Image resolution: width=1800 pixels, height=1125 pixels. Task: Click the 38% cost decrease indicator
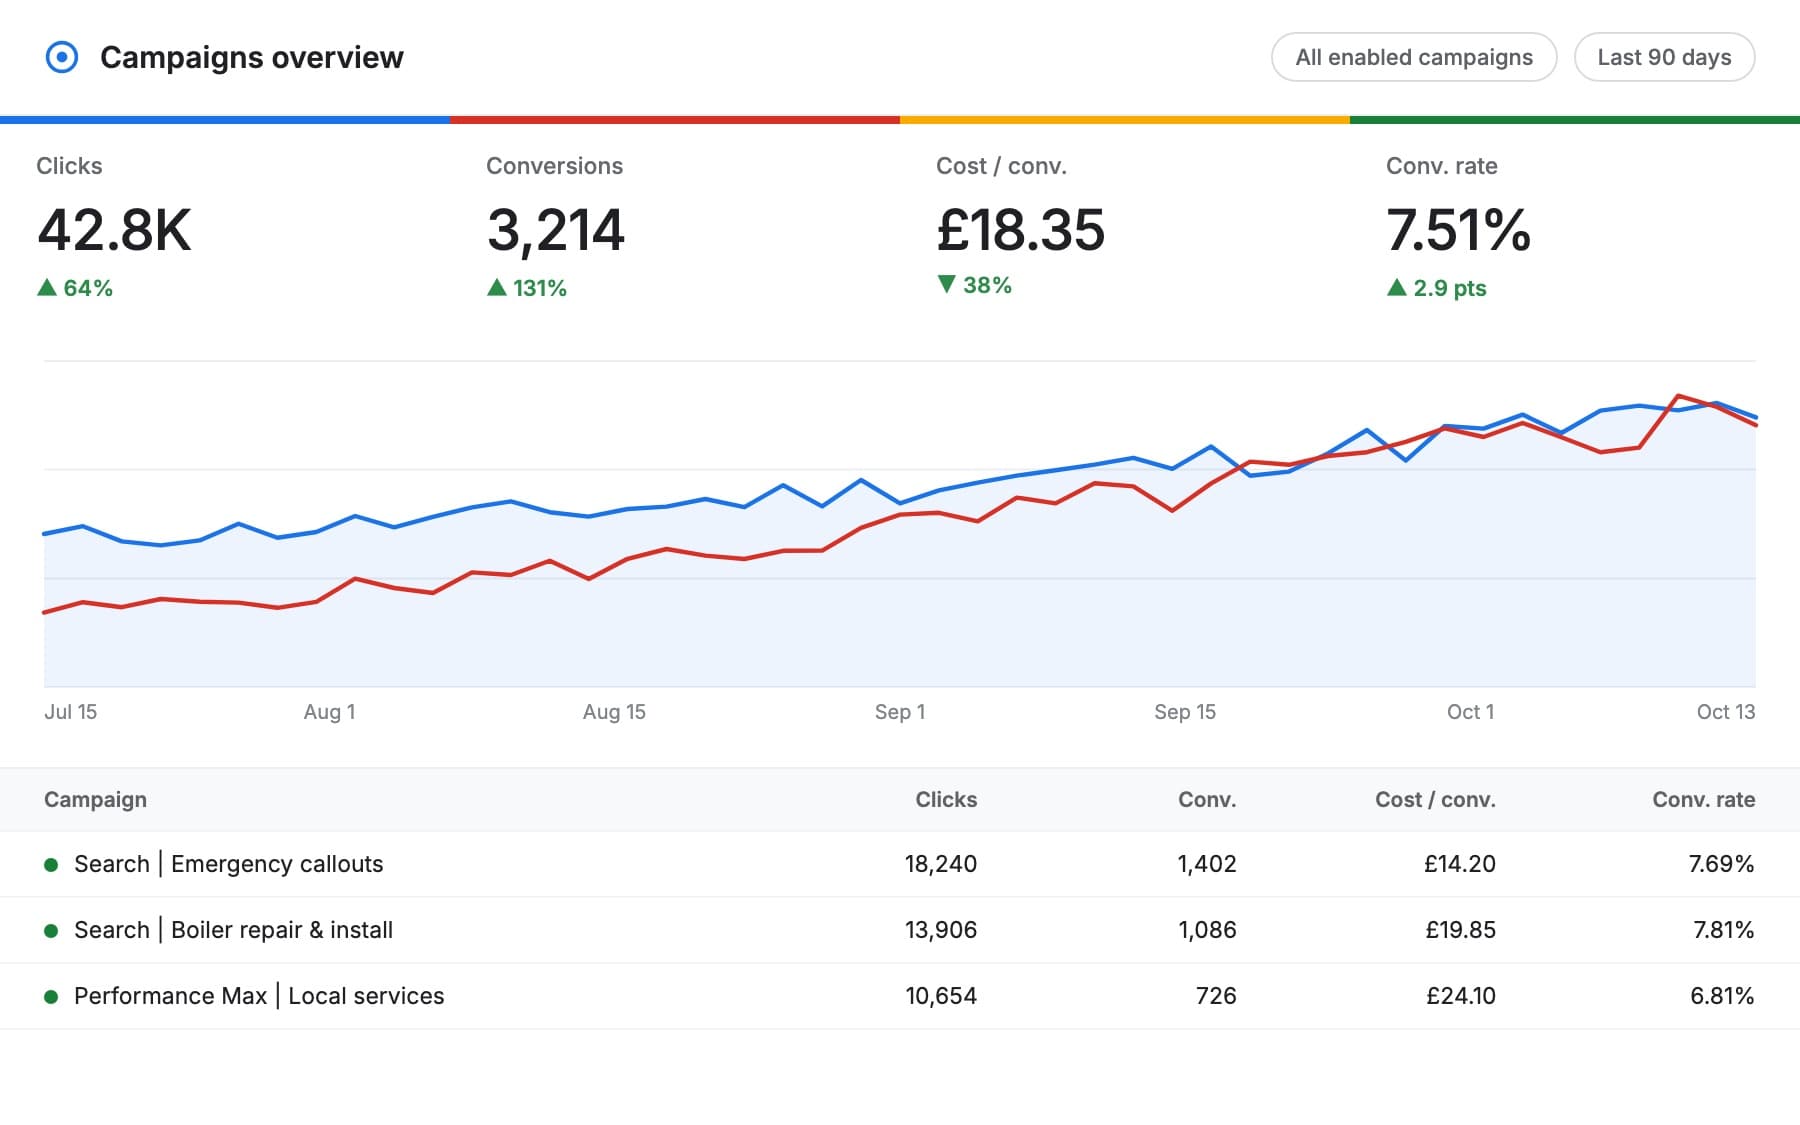coord(974,285)
